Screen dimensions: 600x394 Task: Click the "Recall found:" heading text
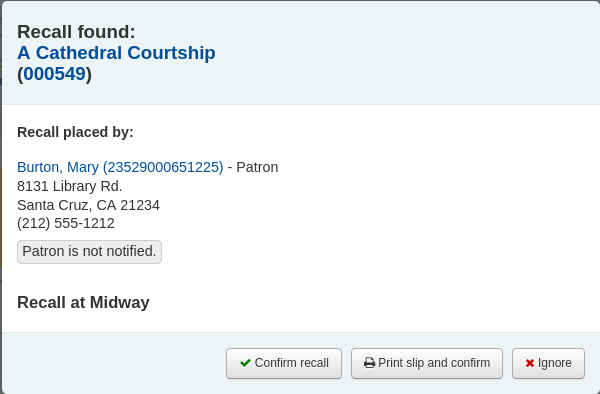[76, 32]
